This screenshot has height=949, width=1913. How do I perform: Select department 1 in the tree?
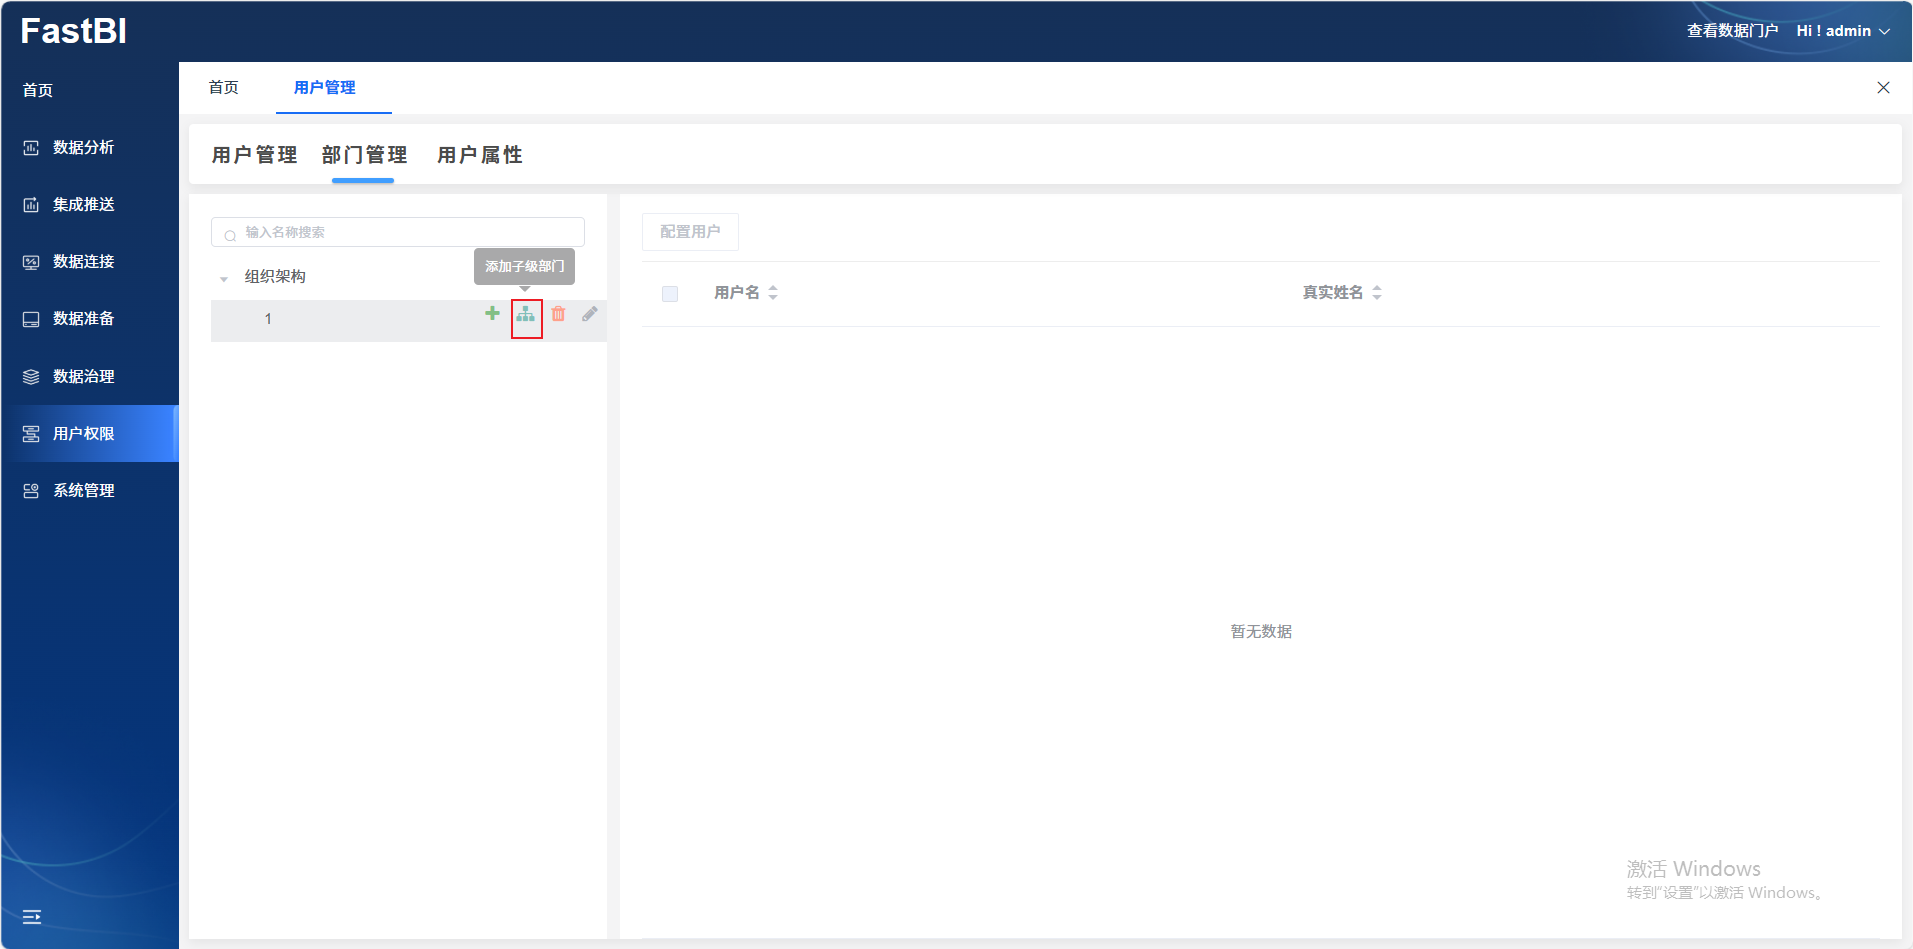pos(268,320)
